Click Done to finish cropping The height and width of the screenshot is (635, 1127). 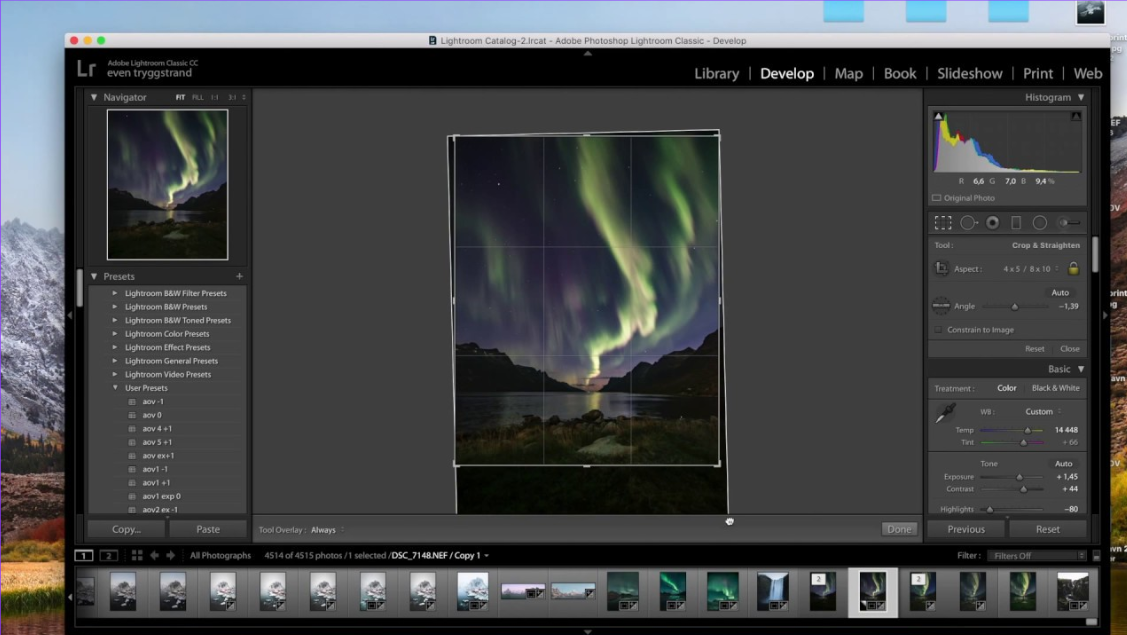[898, 529]
